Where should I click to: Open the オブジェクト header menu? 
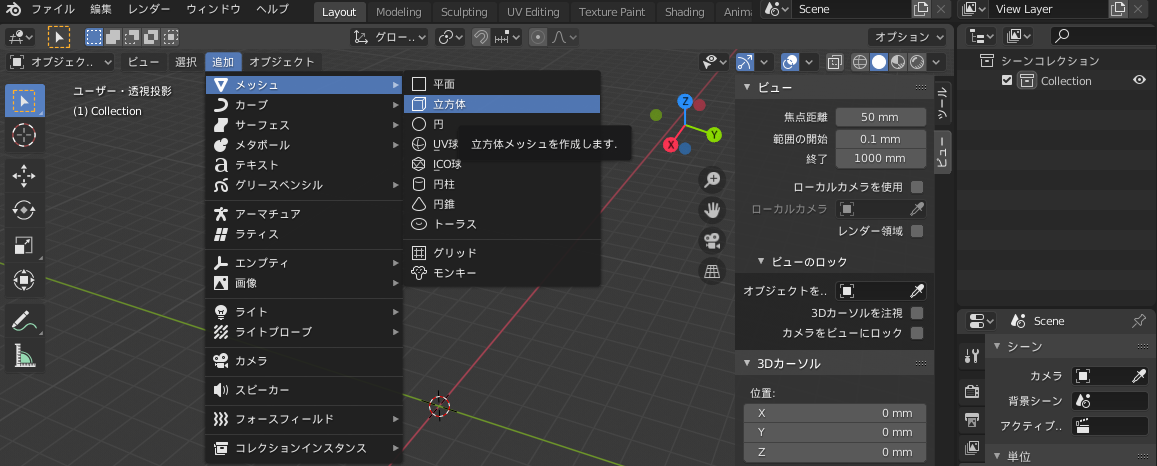click(282, 62)
